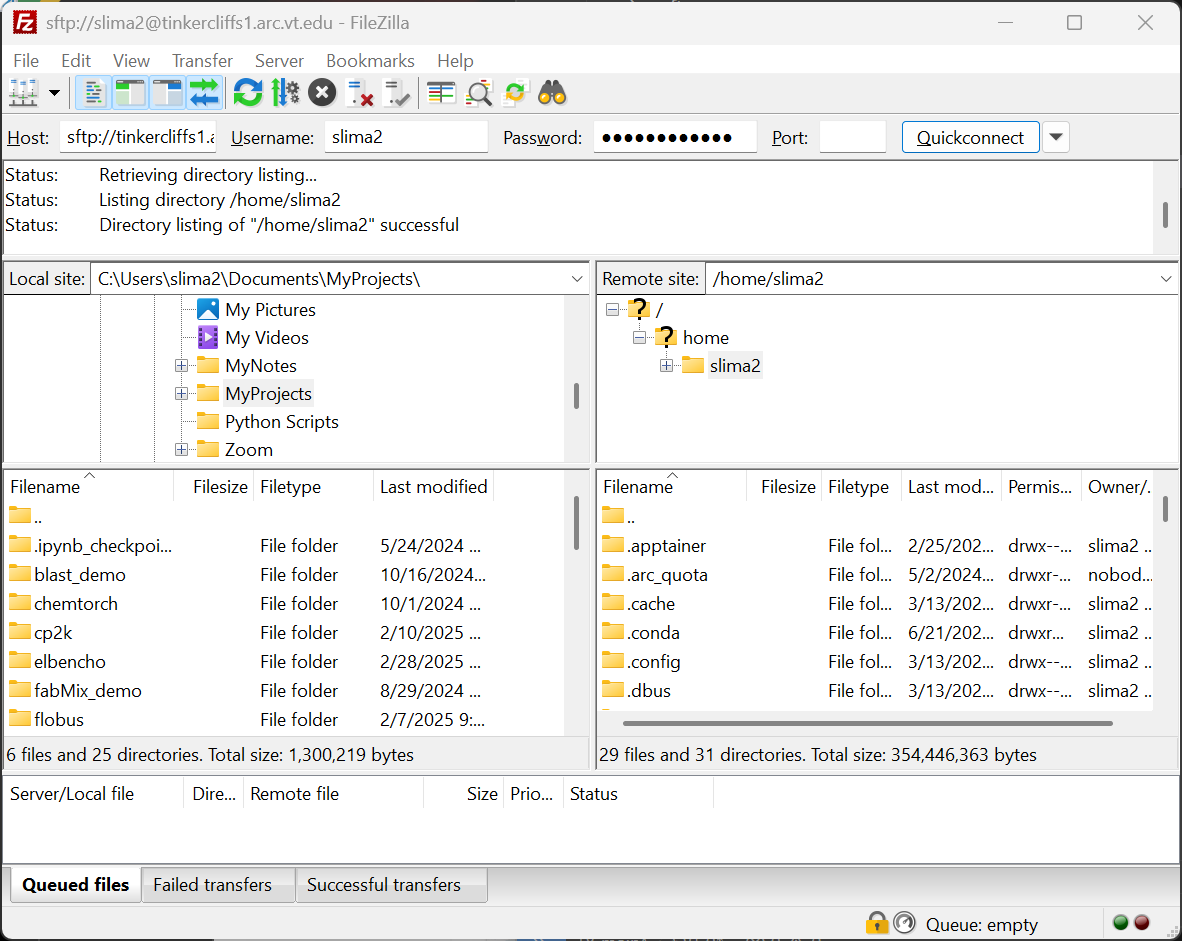Disconnect from the current server
Viewport: 1182px width, 941px height.
click(x=360, y=93)
